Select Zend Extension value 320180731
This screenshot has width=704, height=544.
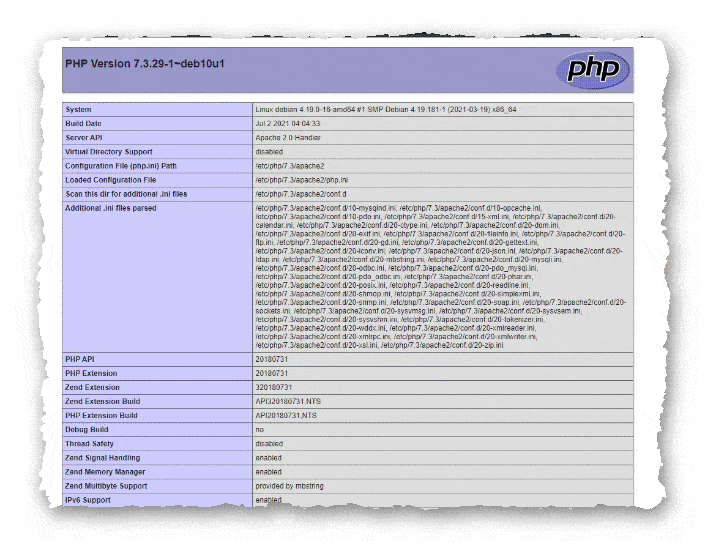(273, 387)
